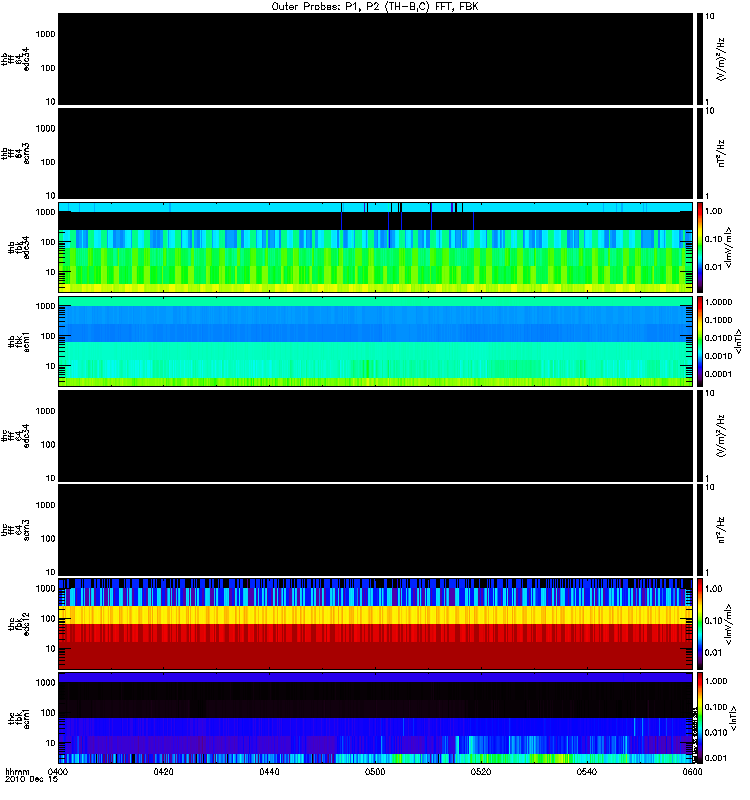Click the 0600 time axis label
Image resolution: width=750 pixels, height=800 pixels.
pyautogui.click(x=692, y=771)
